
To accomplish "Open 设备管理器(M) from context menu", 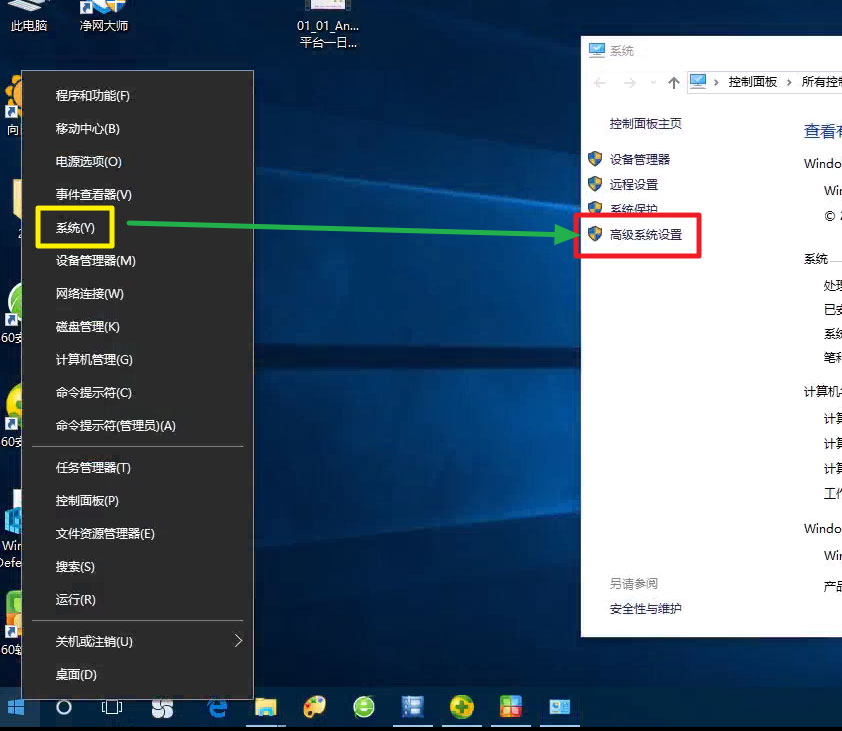I will 96,260.
